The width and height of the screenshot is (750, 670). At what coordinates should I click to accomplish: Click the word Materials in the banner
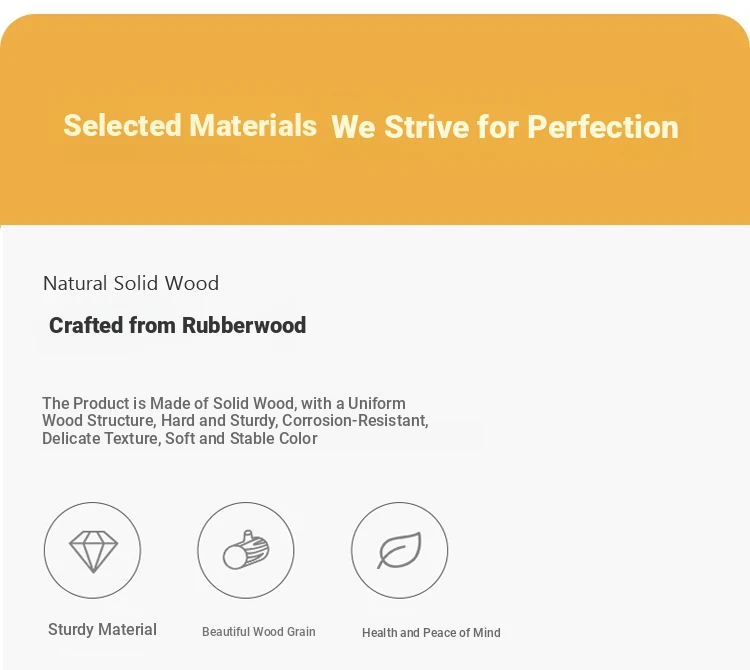253,125
